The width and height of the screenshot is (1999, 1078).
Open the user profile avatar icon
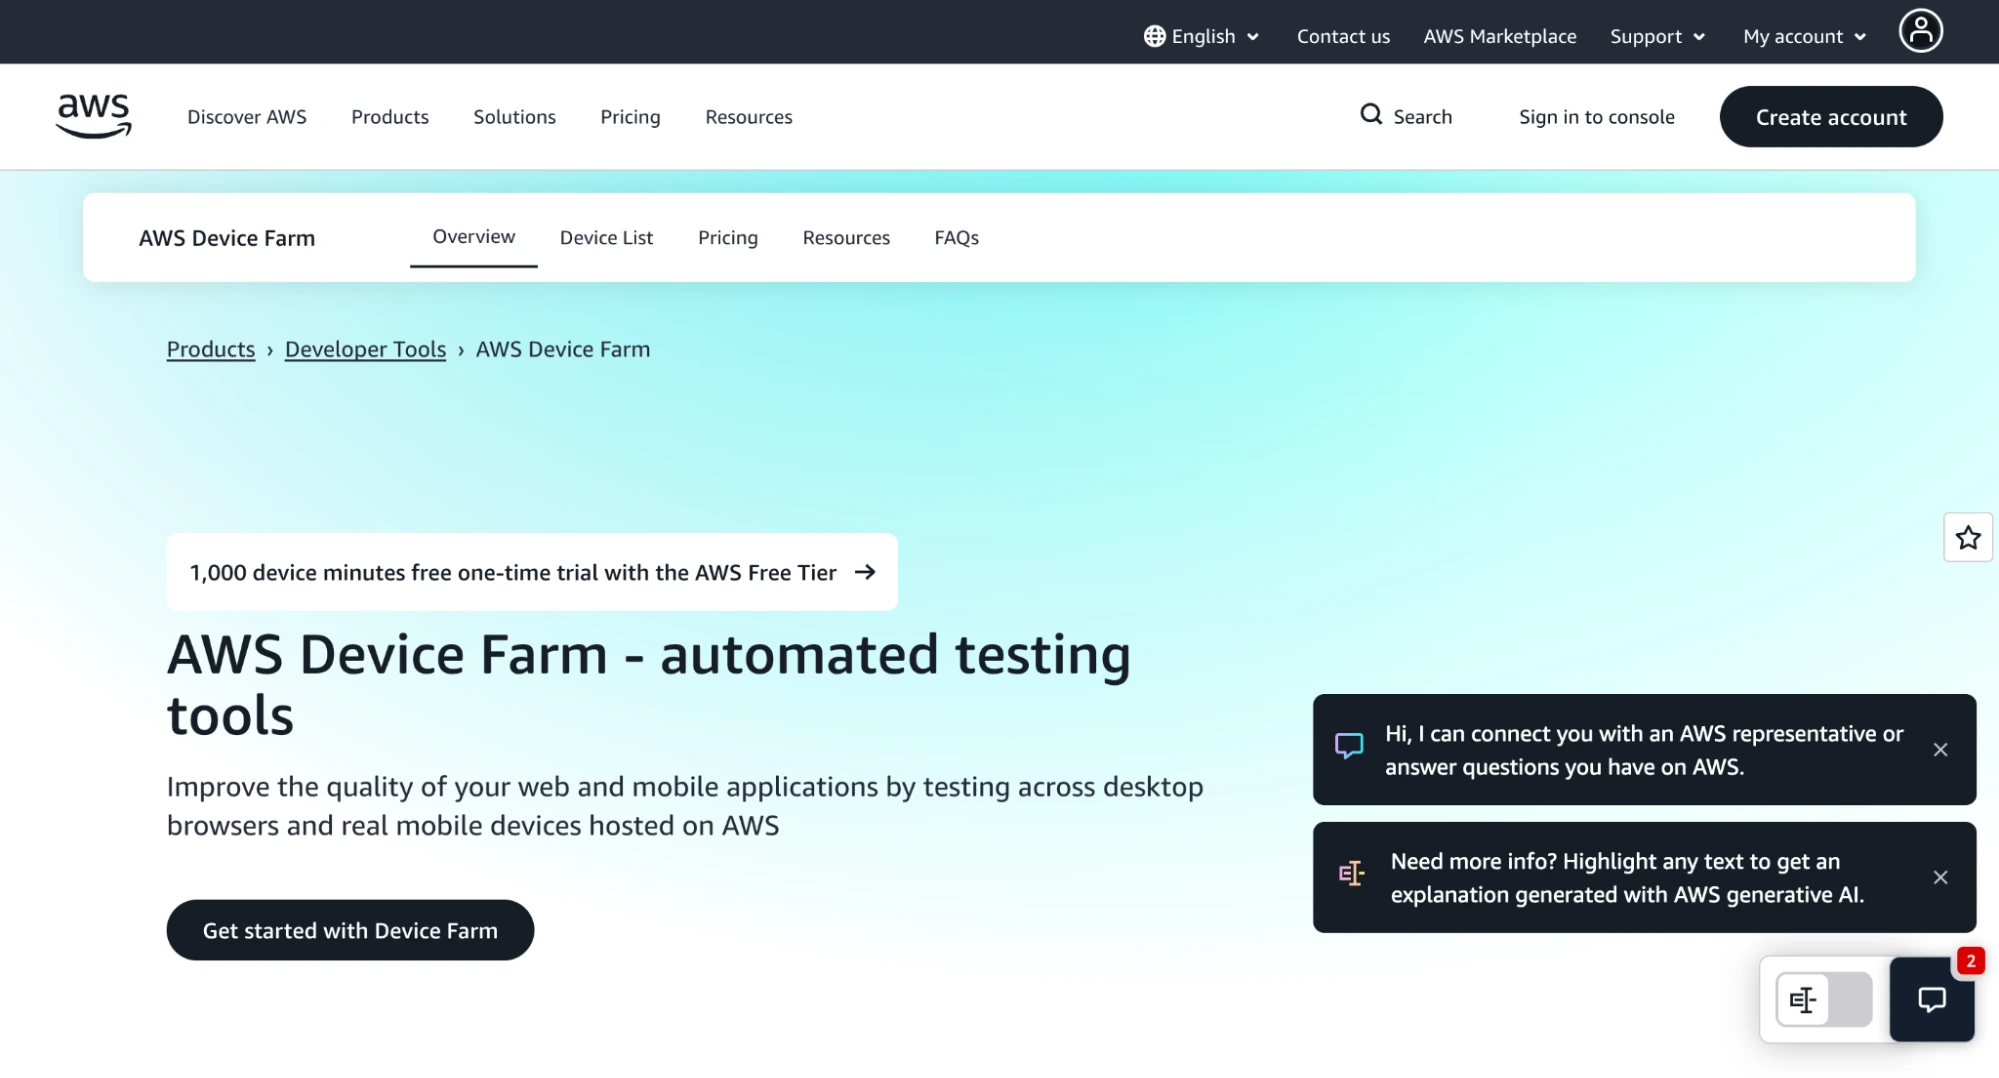pyautogui.click(x=1920, y=31)
